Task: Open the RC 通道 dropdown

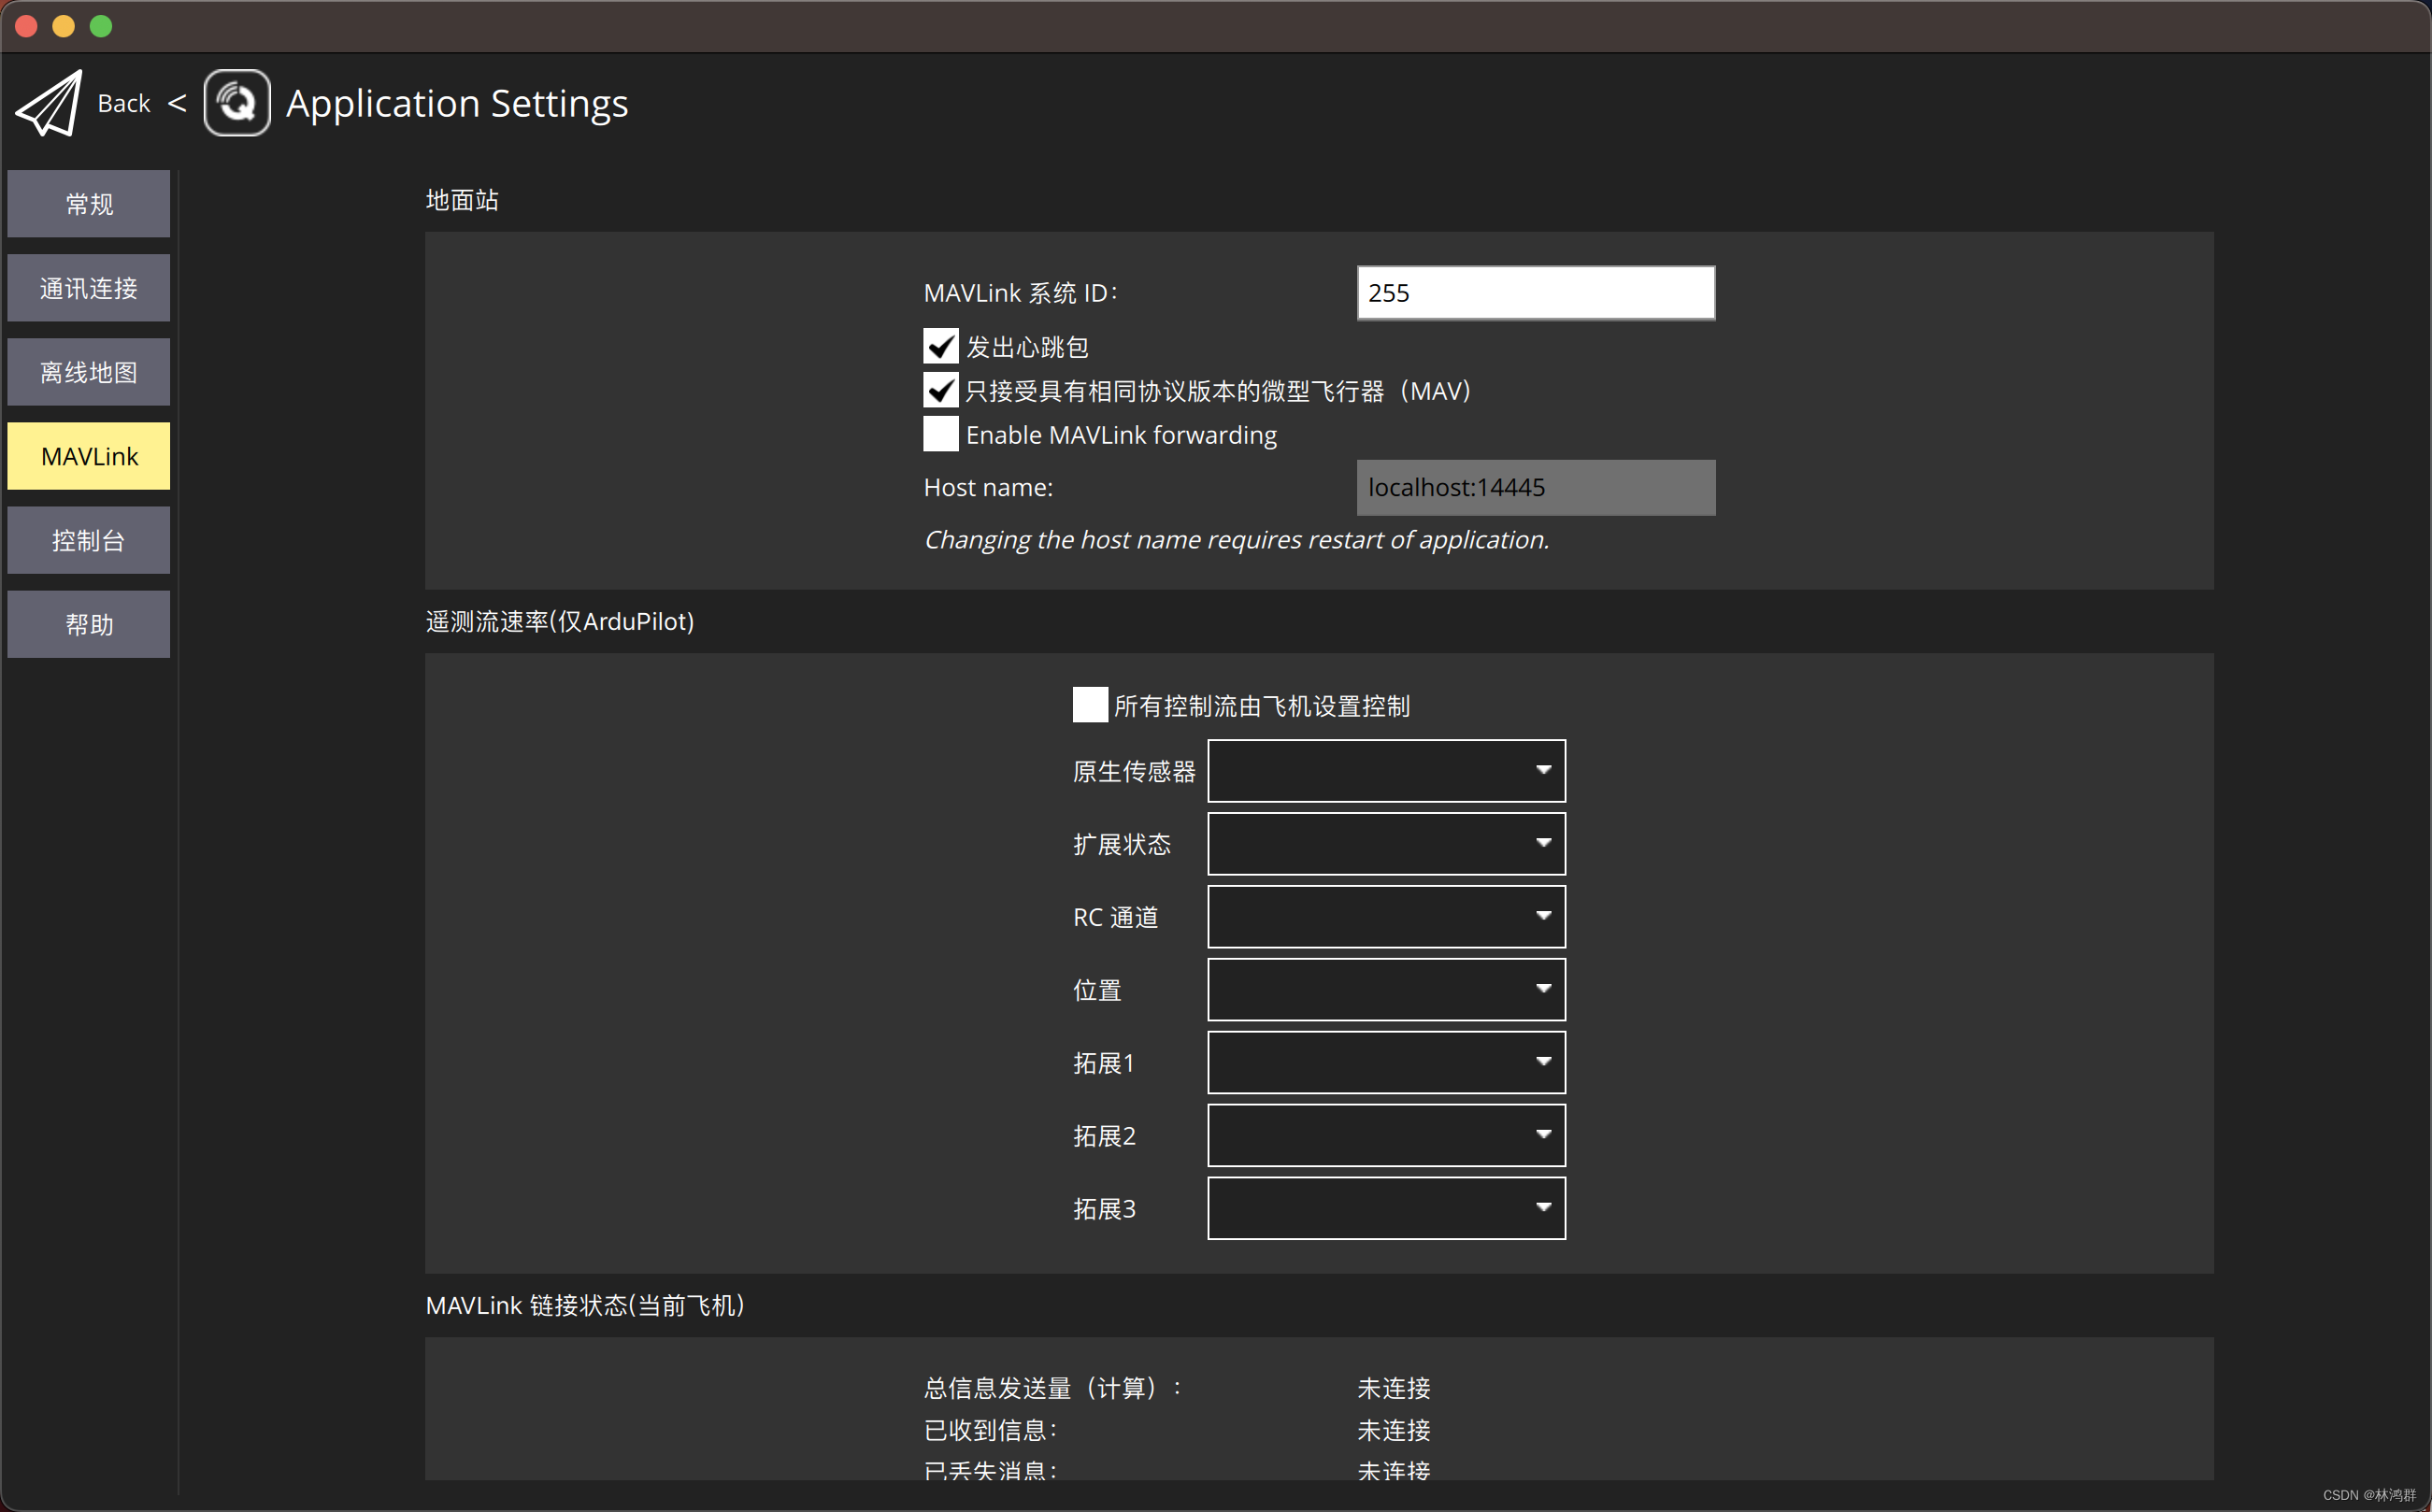Action: tap(1385, 916)
